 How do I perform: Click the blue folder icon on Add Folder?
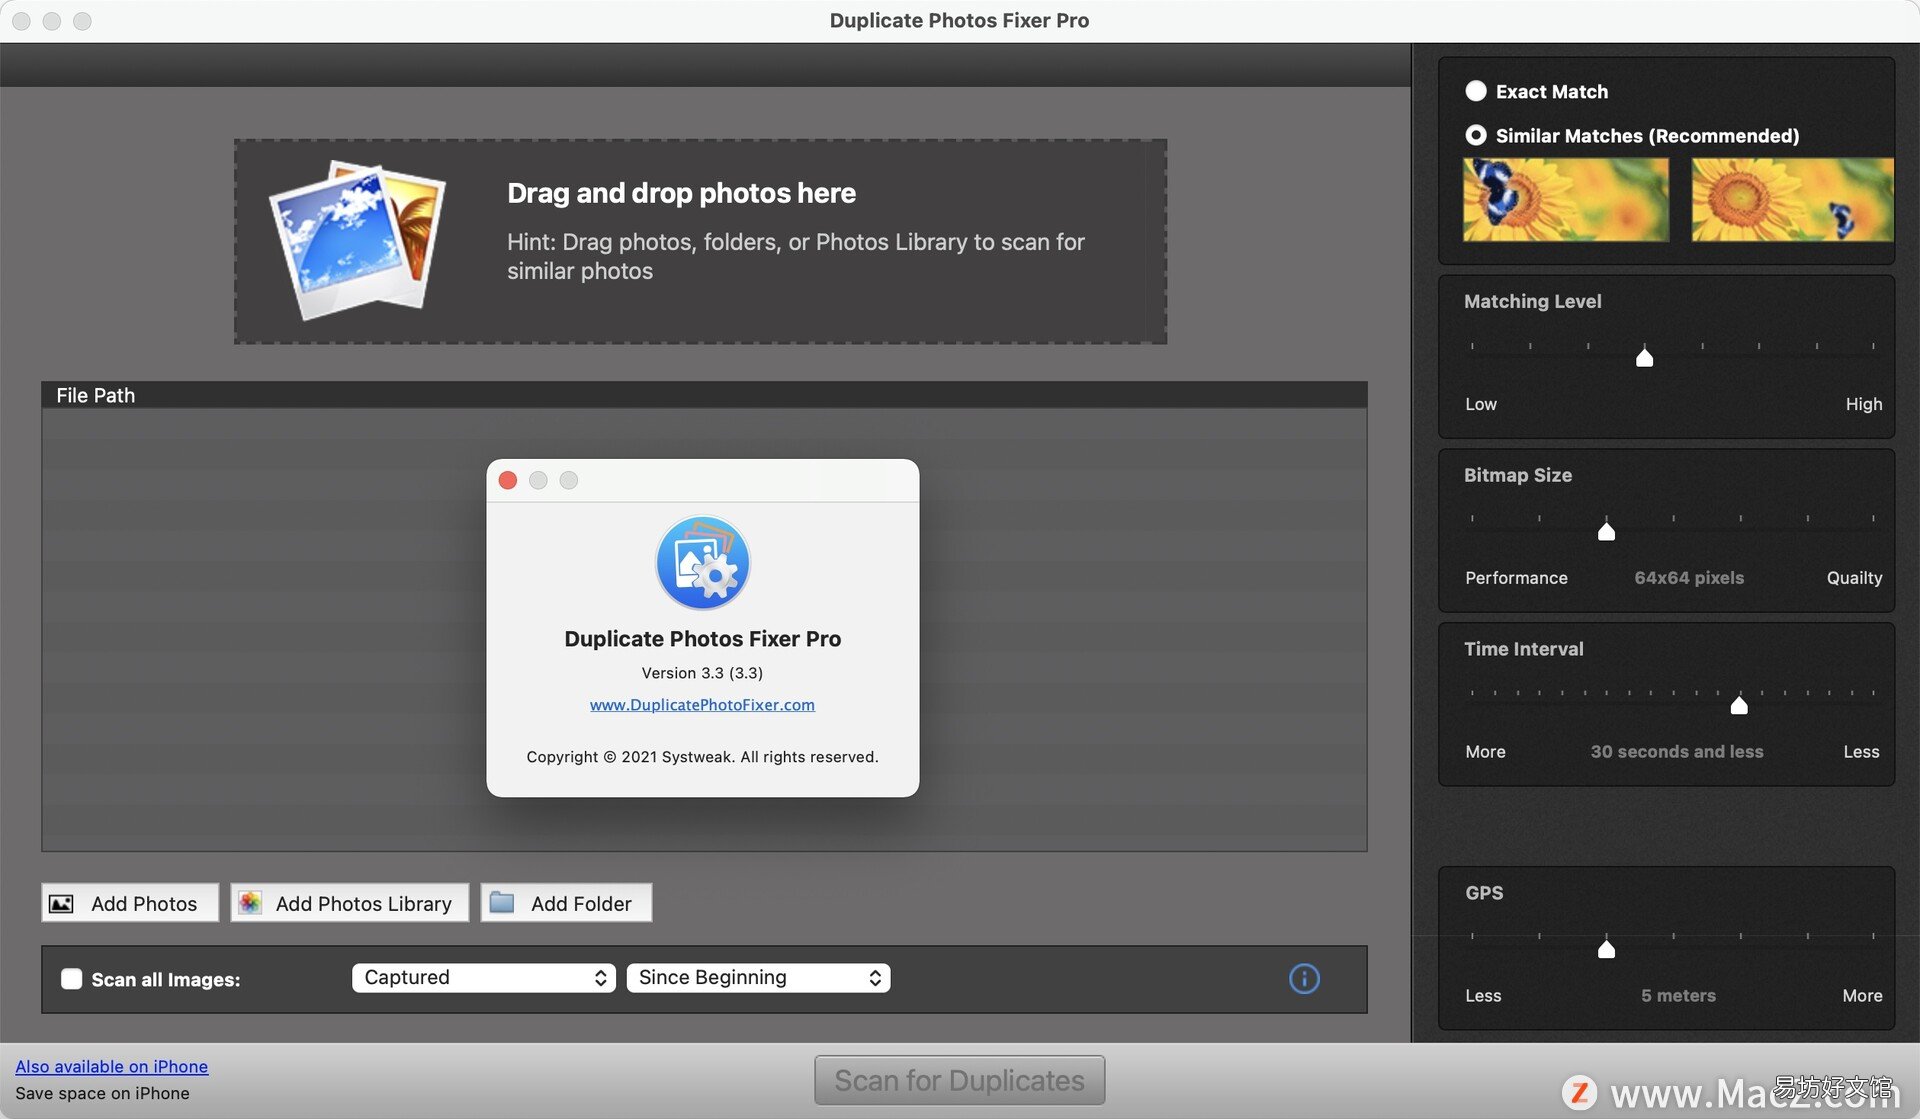(502, 903)
